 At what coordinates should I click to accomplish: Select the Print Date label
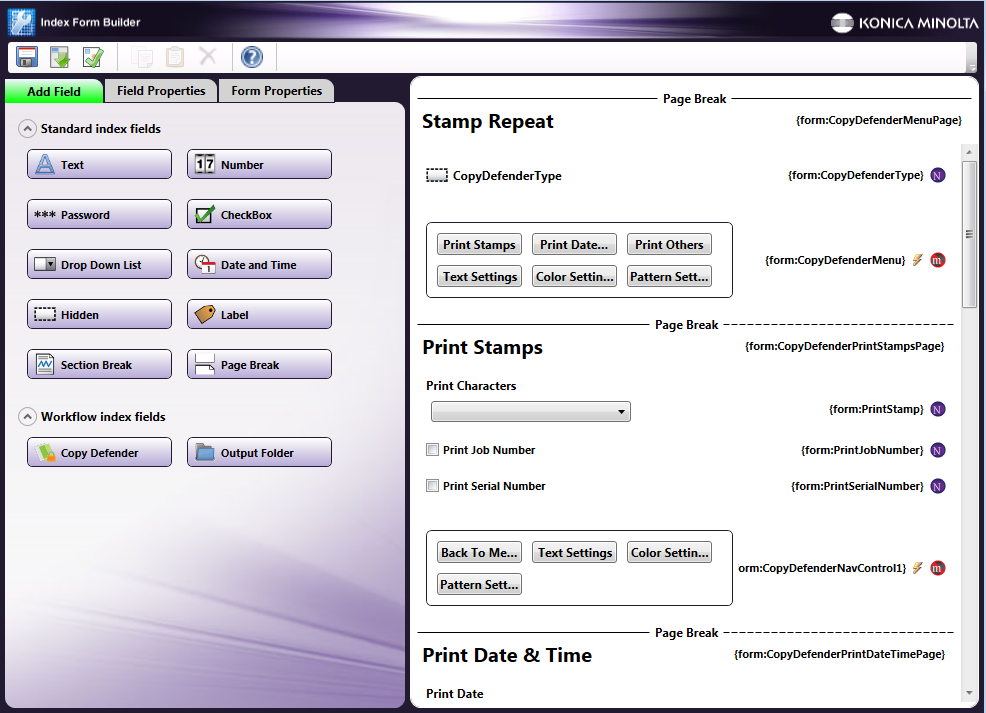455,694
